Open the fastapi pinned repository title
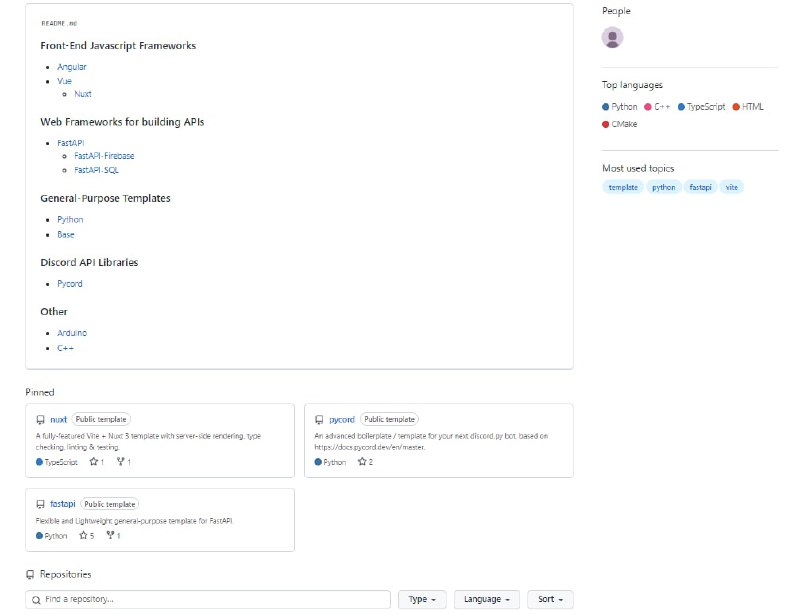Viewport: 800px width, 614px height. [63, 504]
